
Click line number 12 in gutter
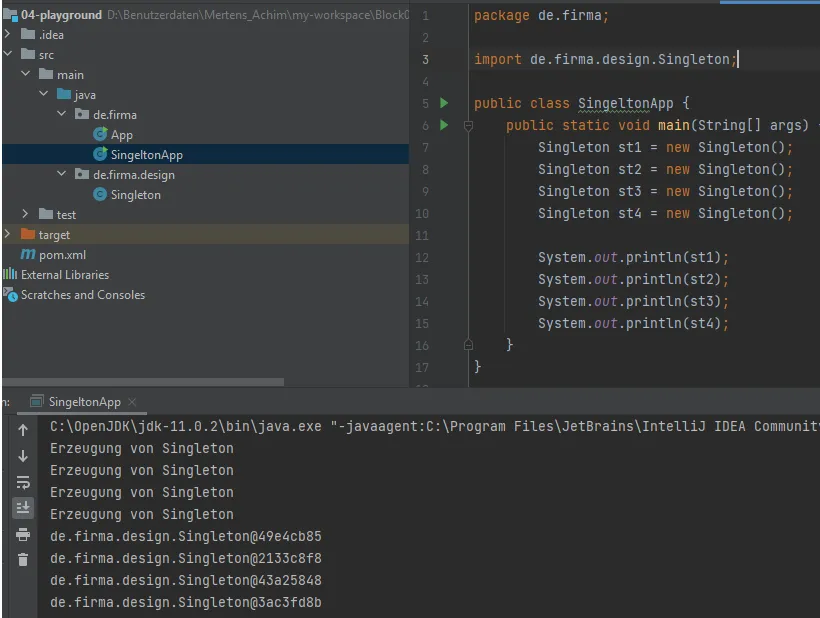(422, 258)
